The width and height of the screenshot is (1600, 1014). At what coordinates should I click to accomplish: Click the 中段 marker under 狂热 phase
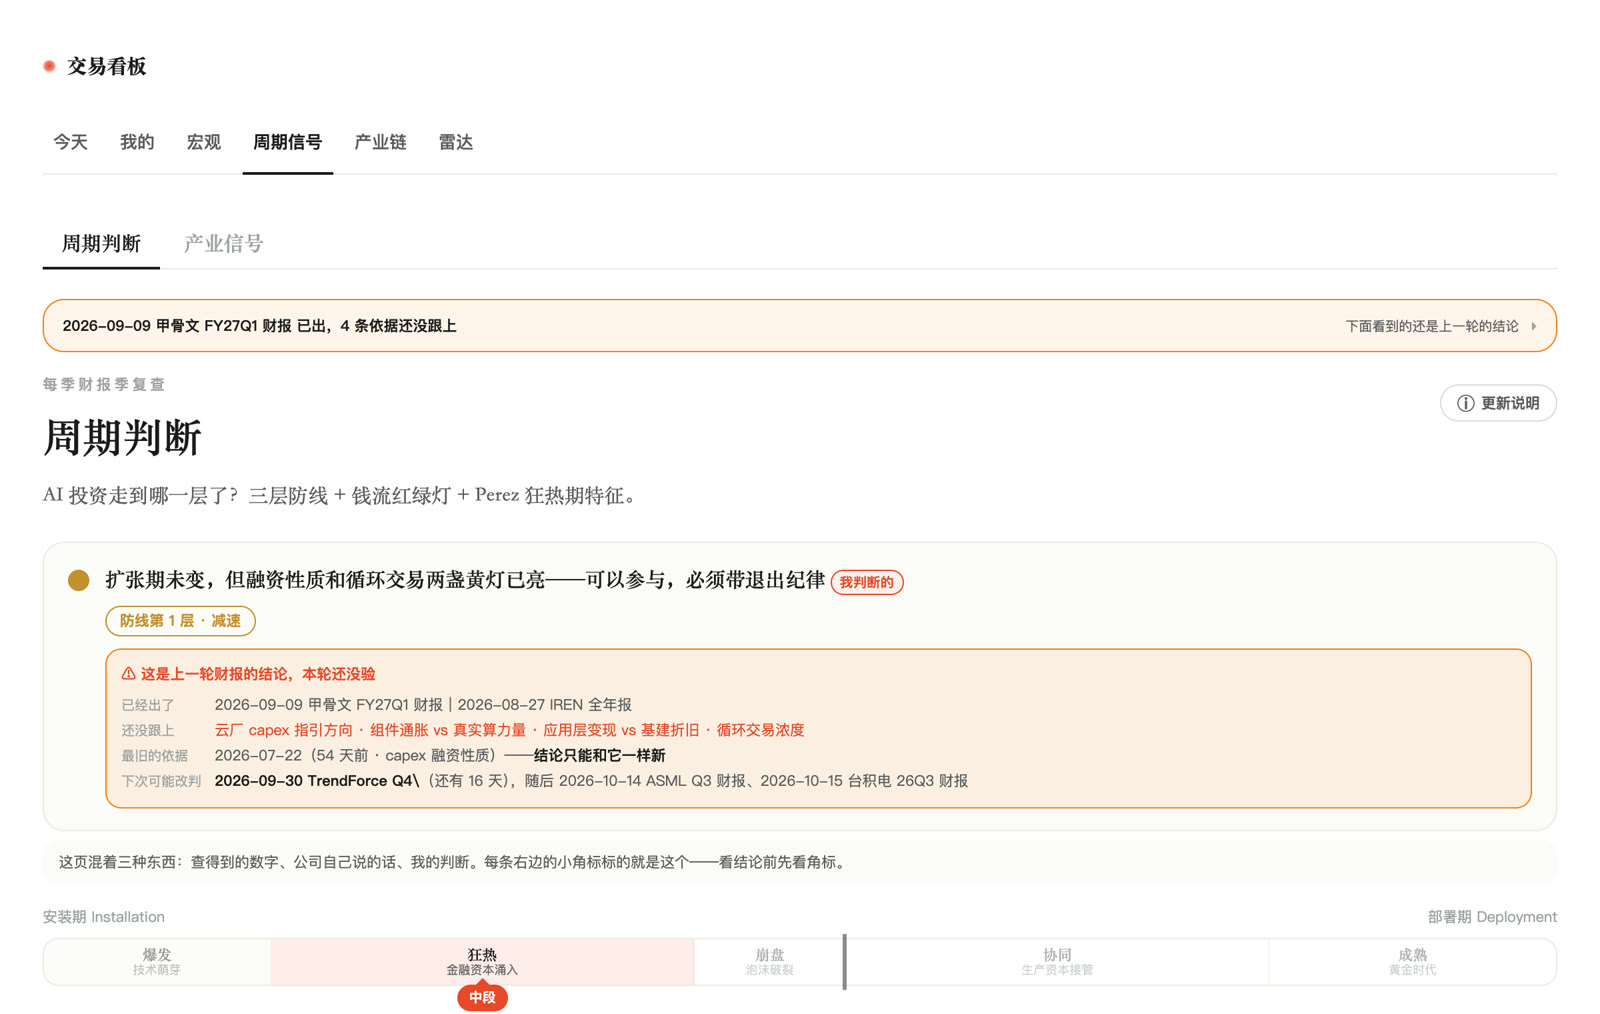[x=482, y=997]
